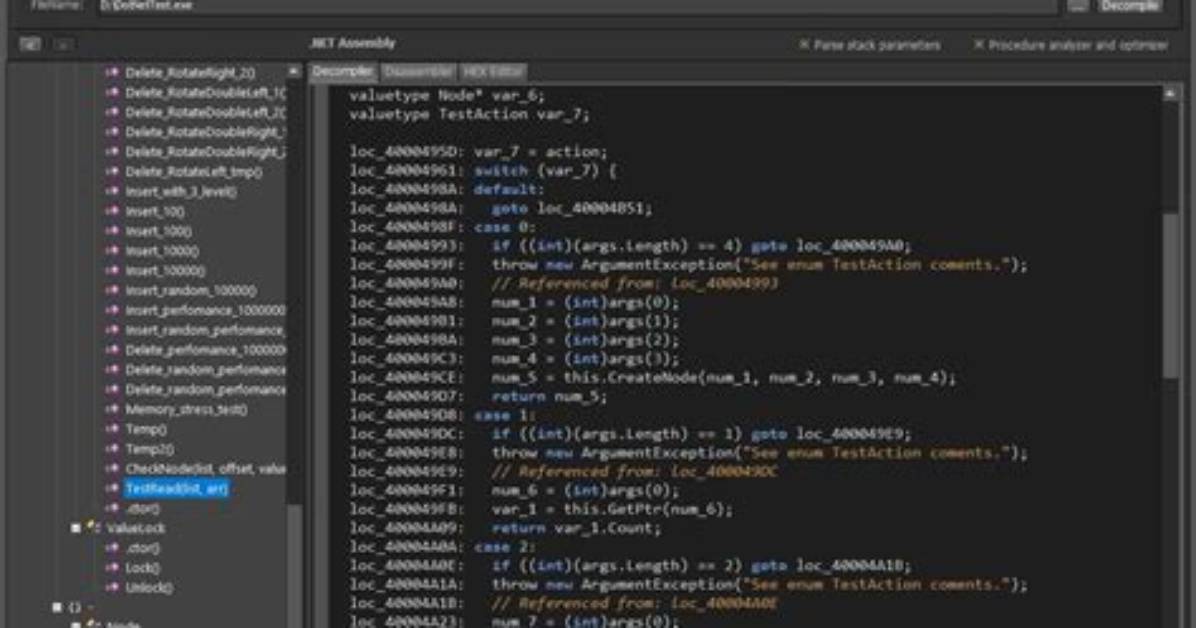The width and height of the screenshot is (1196, 628).
Task: Collapse the ValueLock class node
Action: click(76, 528)
